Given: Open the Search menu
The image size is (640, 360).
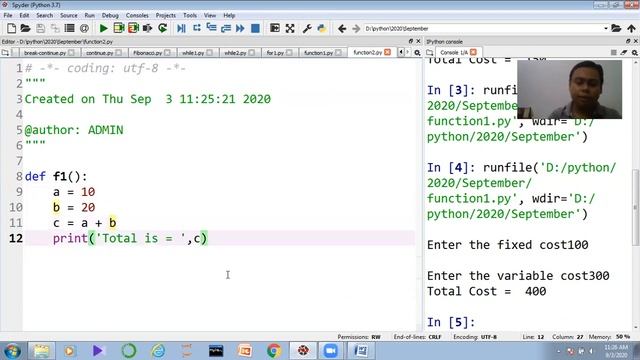Looking at the screenshot, I should tap(44, 16).
